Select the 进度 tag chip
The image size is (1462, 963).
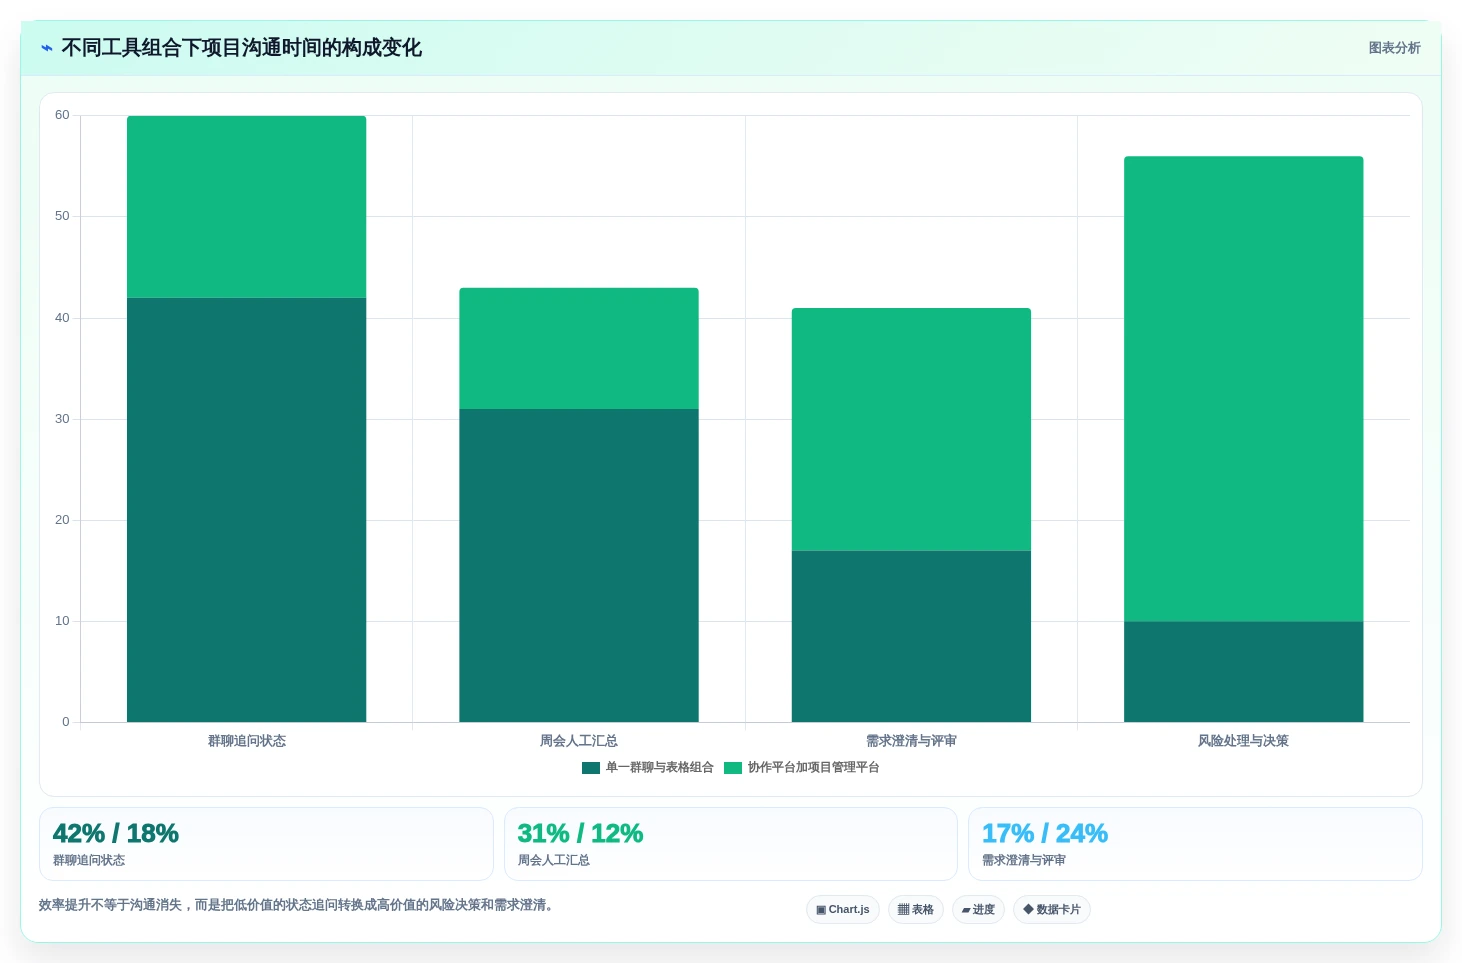[x=978, y=910]
